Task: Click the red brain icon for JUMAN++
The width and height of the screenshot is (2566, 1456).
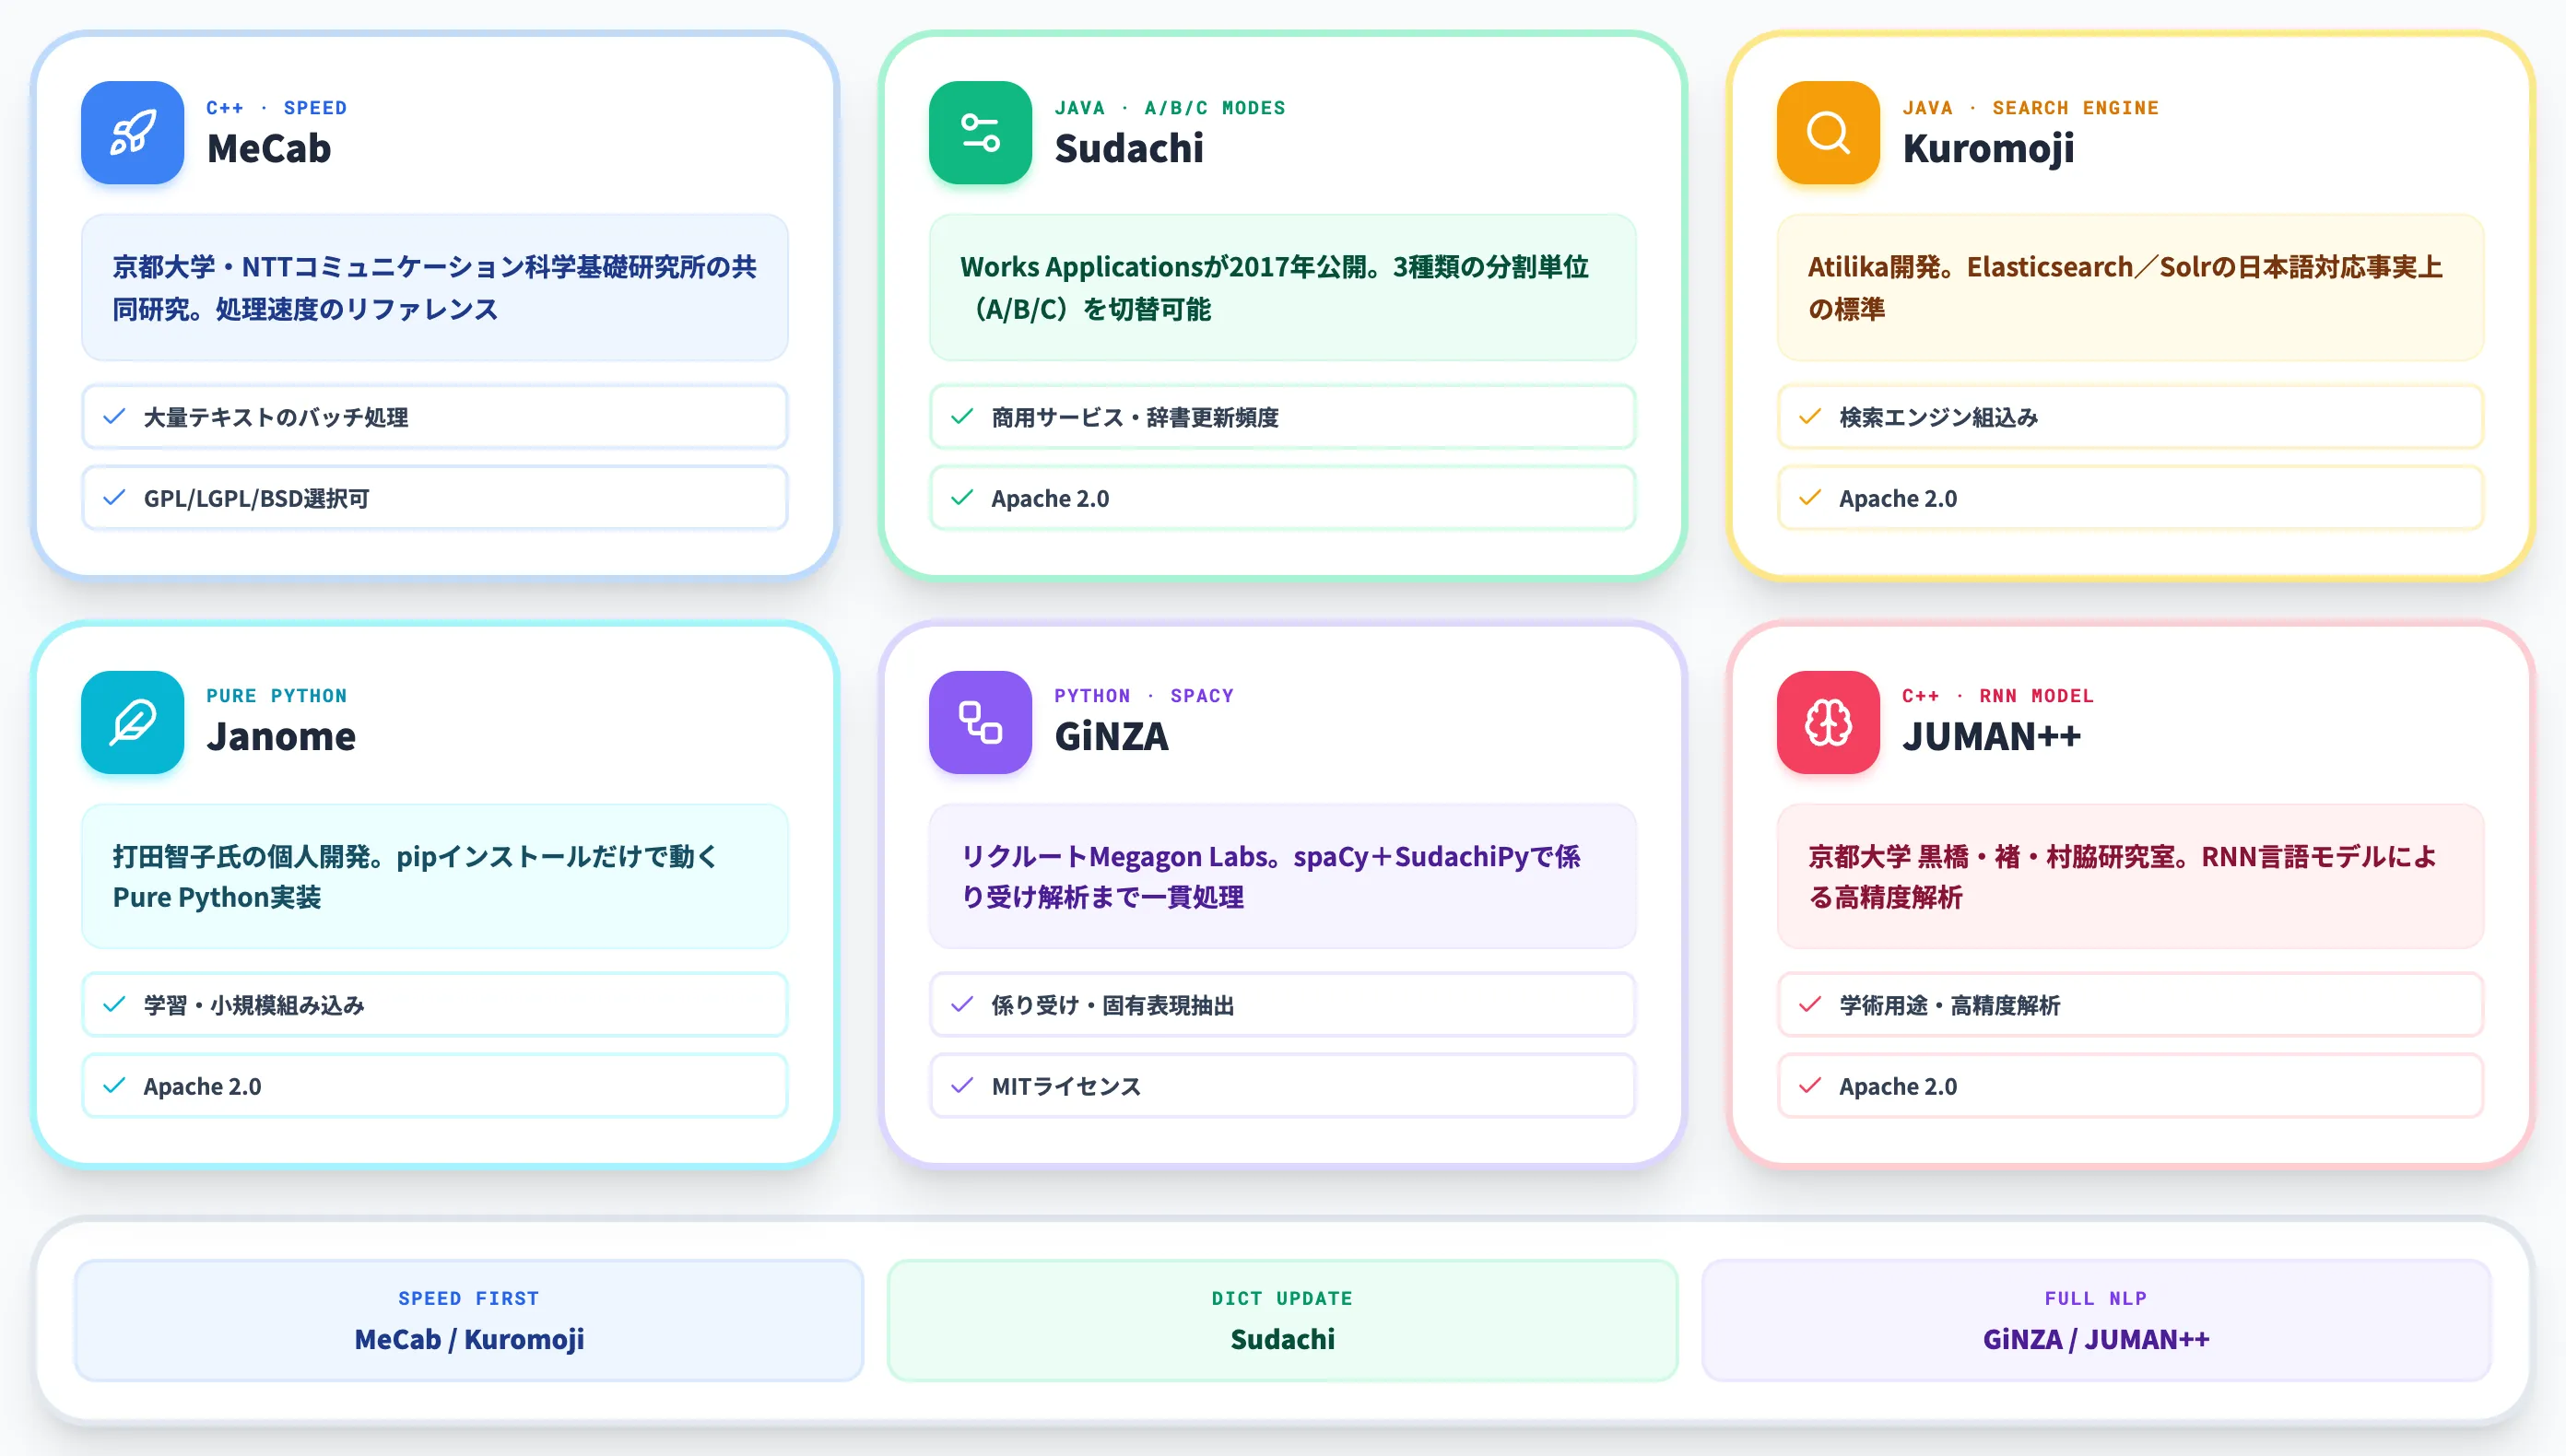Action: click(x=1828, y=722)
